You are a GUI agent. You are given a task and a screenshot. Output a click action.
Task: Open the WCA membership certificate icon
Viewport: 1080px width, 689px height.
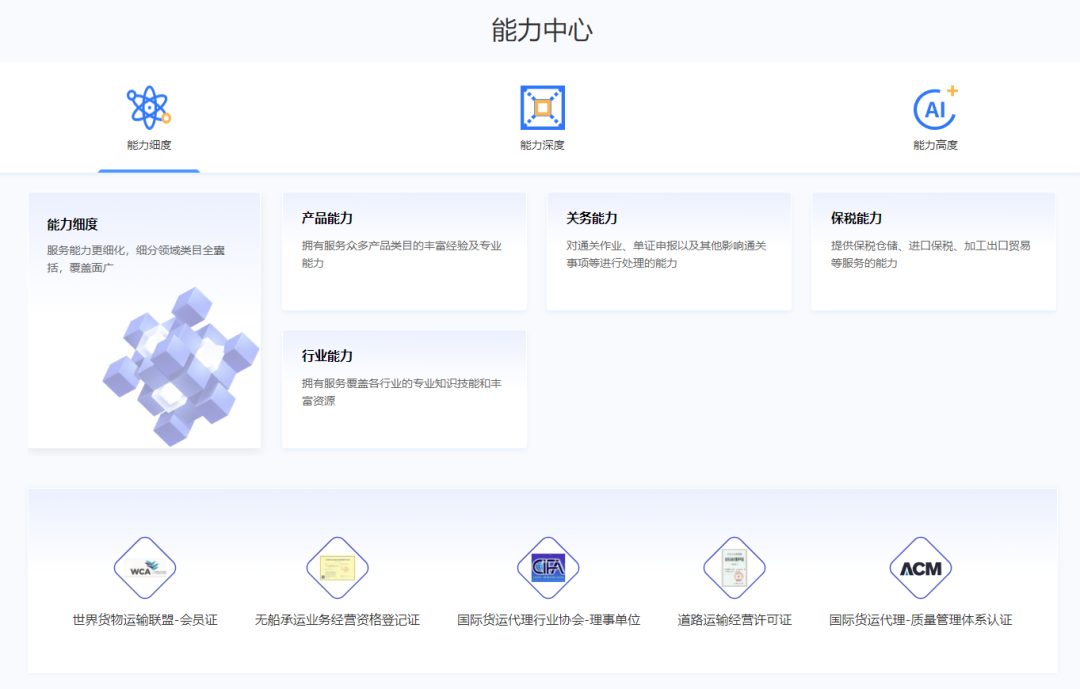tap(145, 568)
